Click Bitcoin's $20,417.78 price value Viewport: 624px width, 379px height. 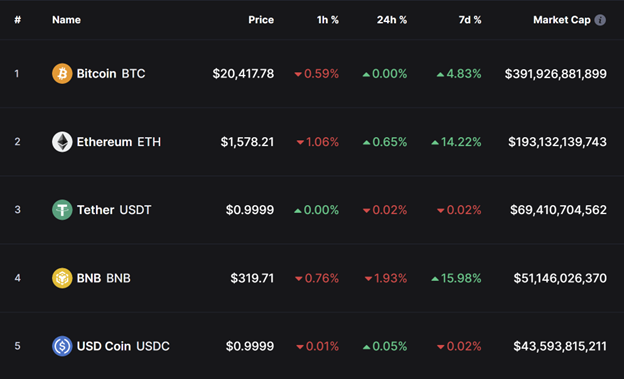pos(243,74)
